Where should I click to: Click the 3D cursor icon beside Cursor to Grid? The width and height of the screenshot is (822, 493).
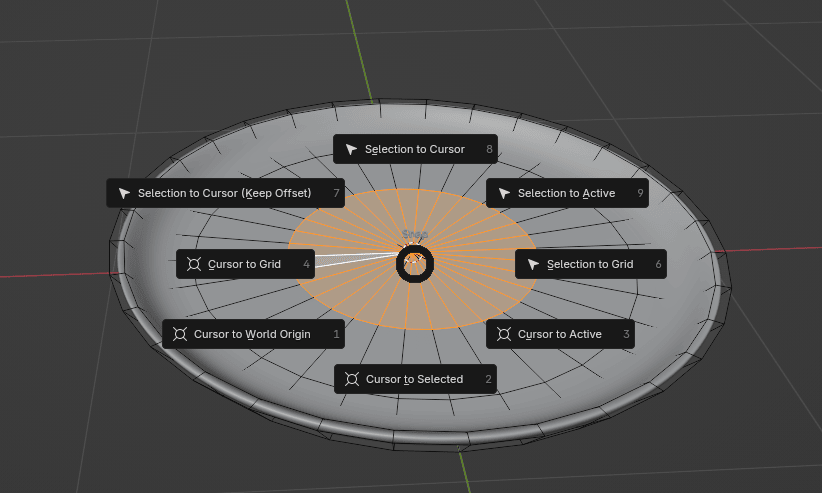[x=194, y=264]
